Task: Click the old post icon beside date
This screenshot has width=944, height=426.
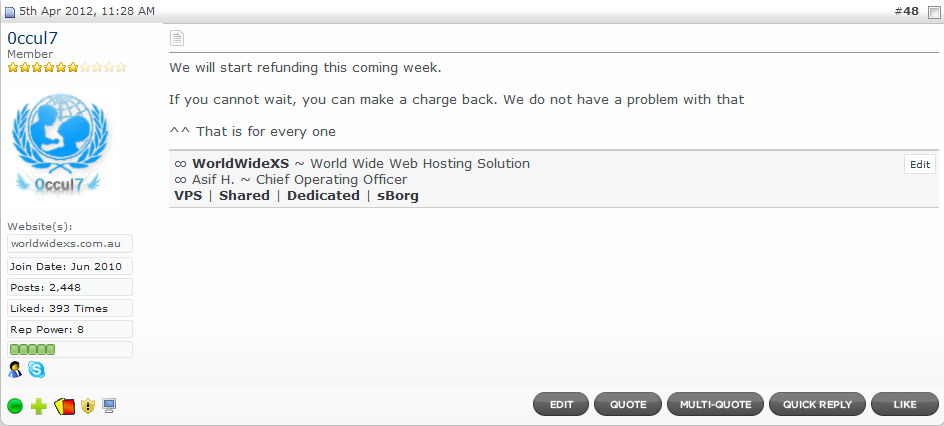Action: click(10, 11)
